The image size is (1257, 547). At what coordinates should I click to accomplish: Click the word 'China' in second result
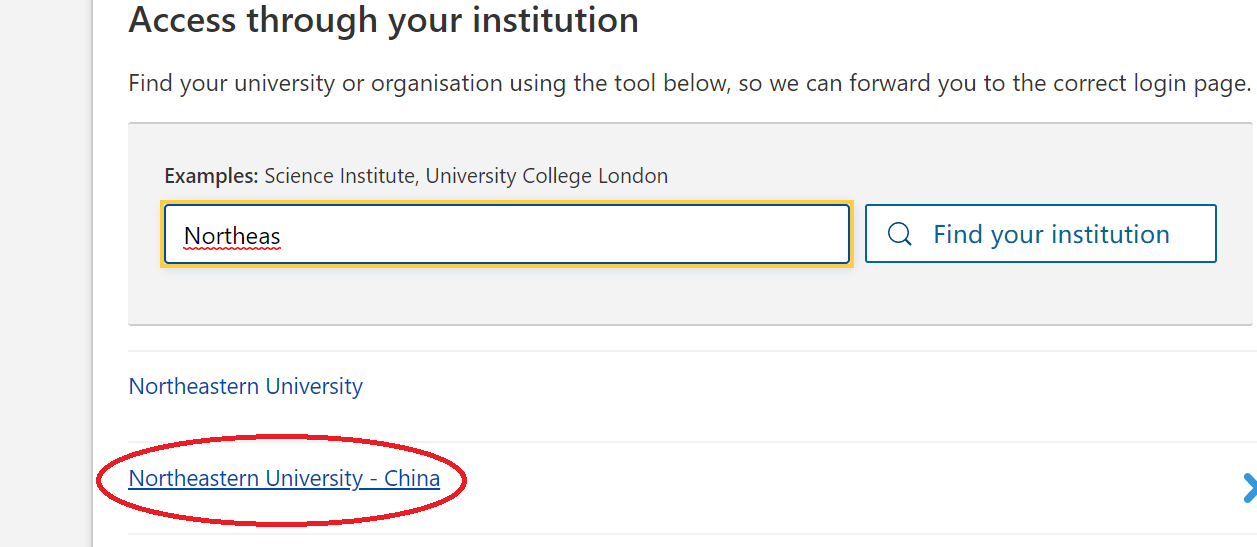[412, 479]
